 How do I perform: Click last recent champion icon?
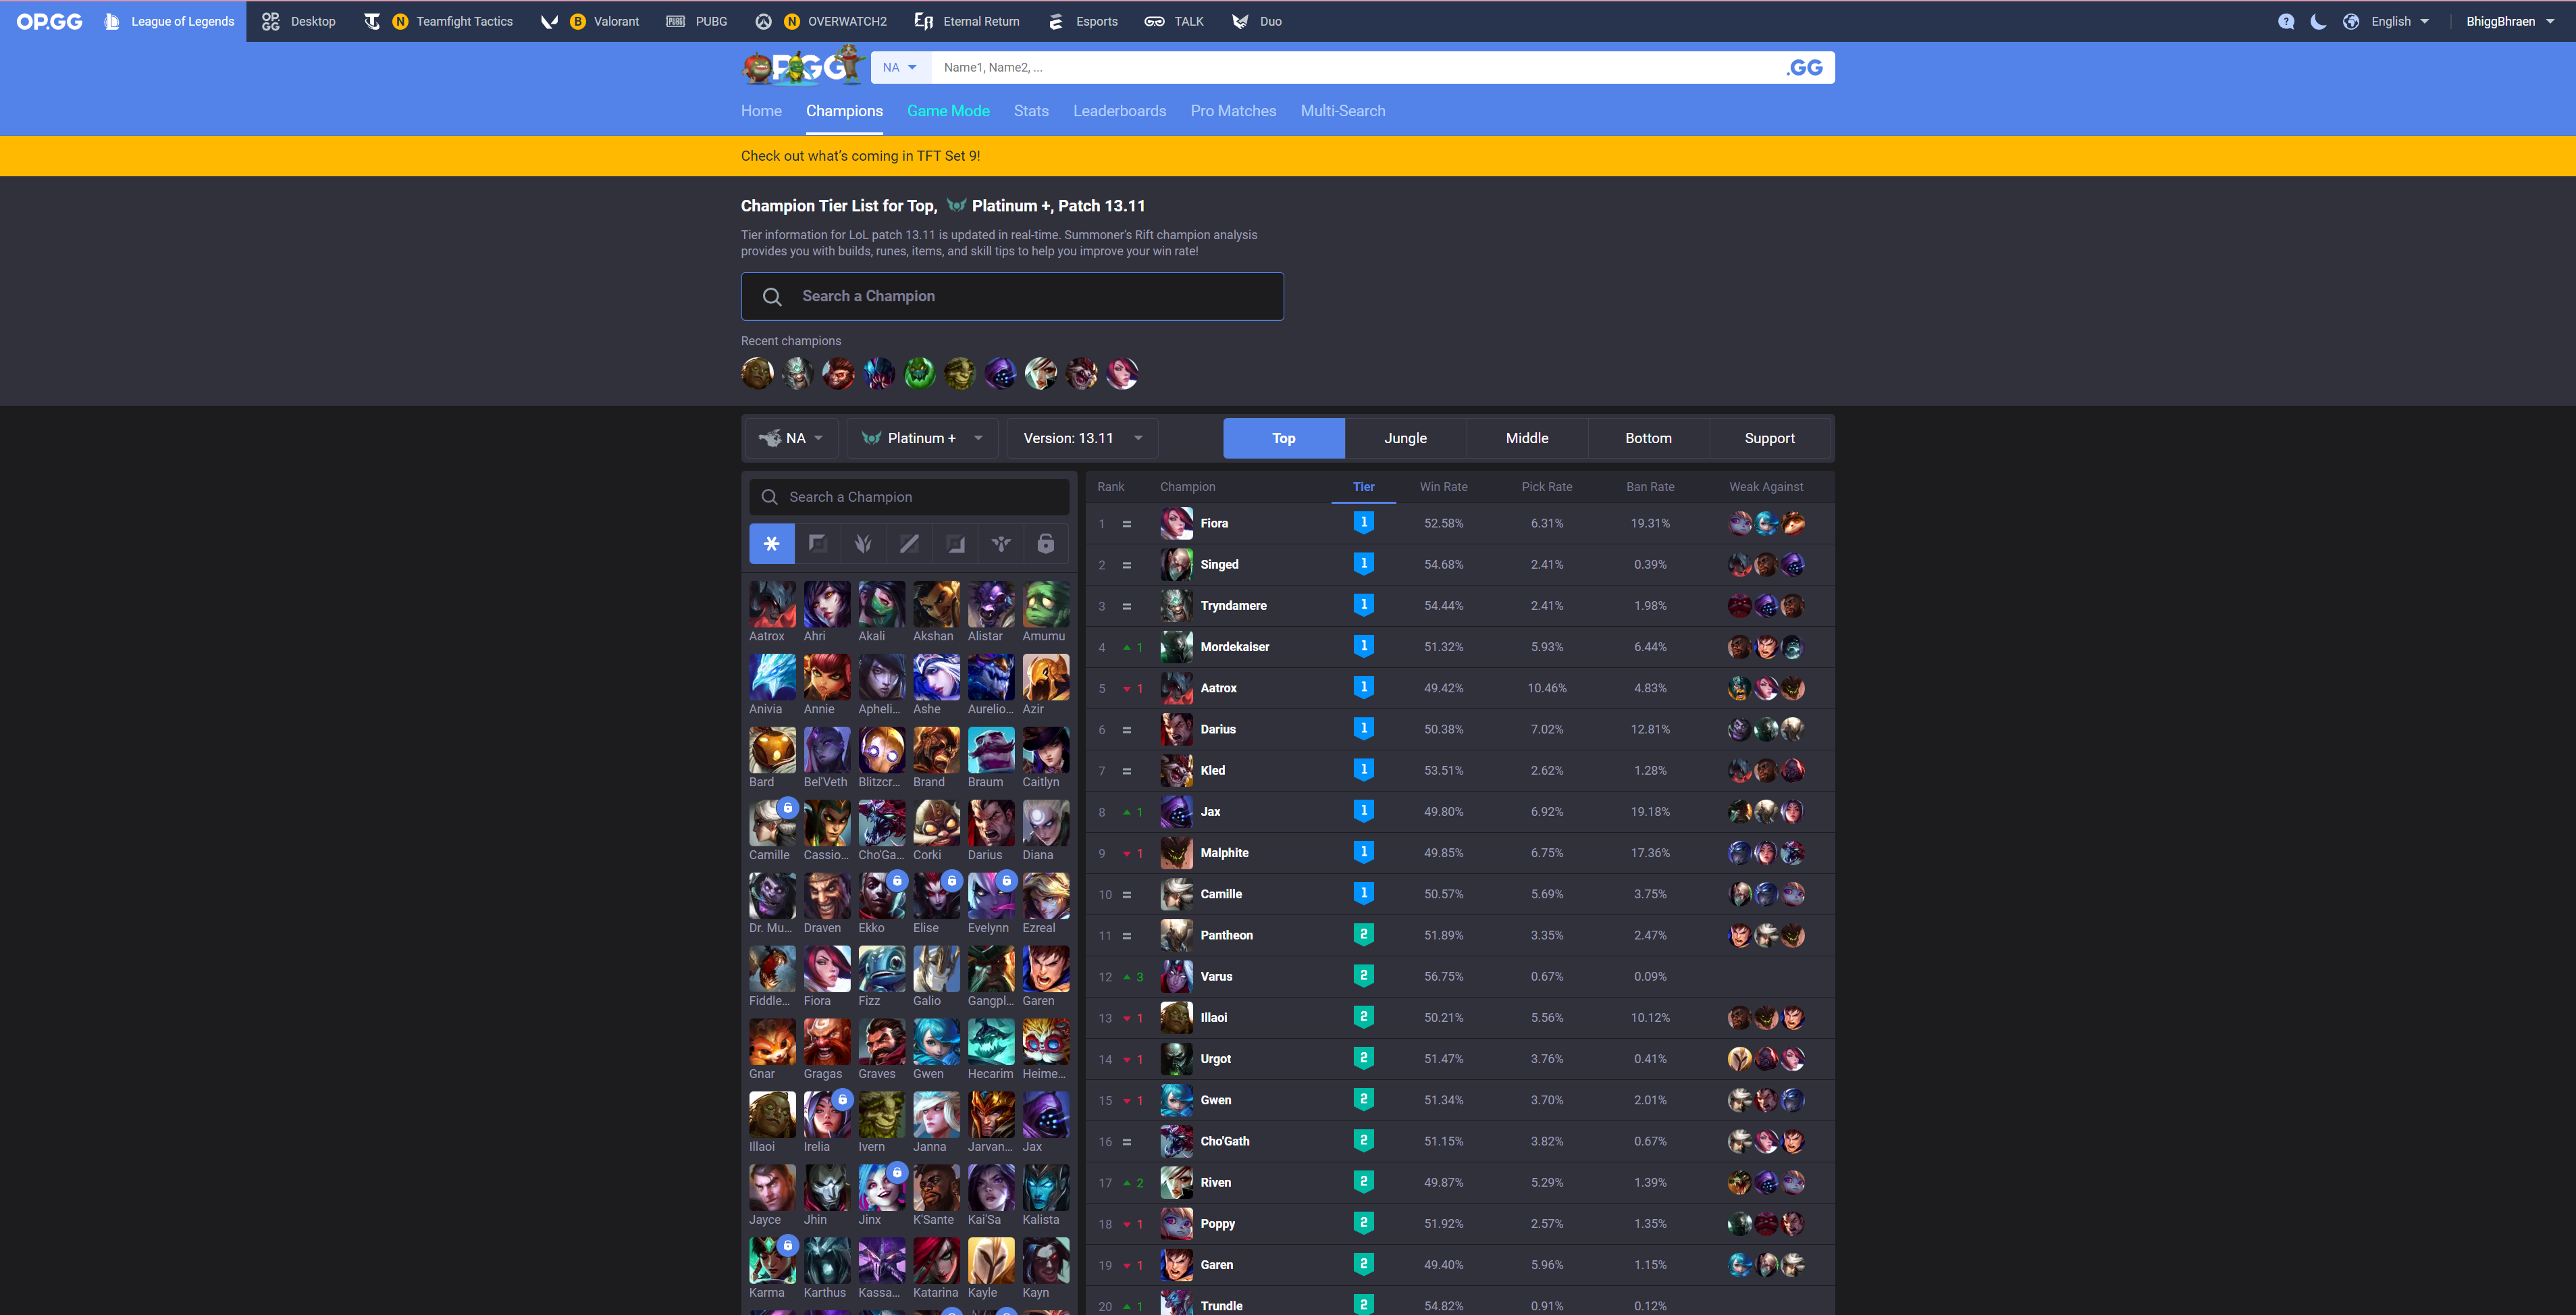(x=1122, y=373)
